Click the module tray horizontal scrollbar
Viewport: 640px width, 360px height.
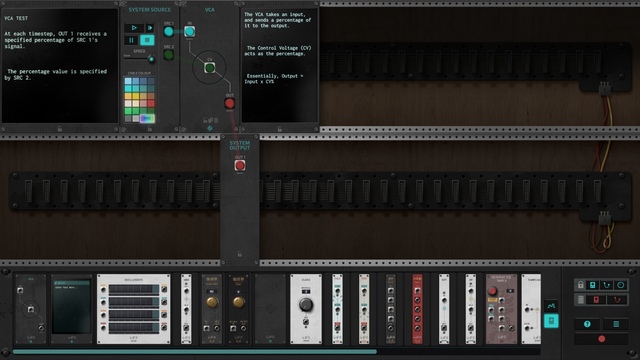tap(195, 351)
